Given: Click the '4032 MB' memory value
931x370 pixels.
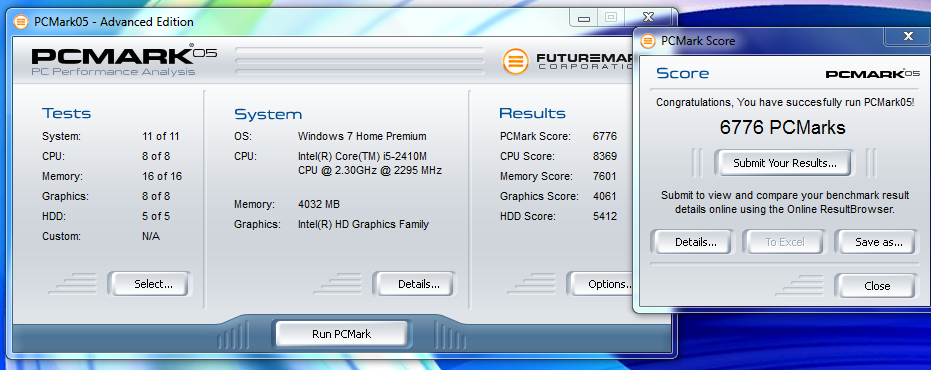Looking at the screenshot, I should (x=319, y=204).
